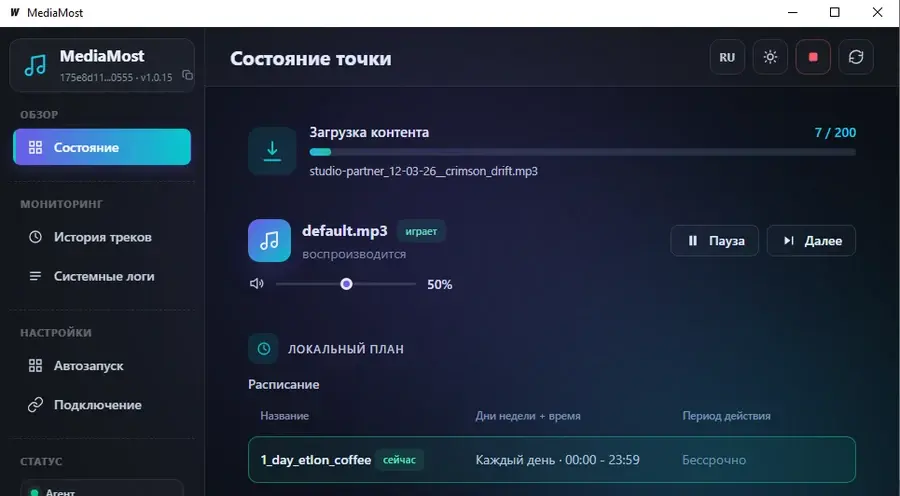900x496 pixels.
Task: Click the grid icon beside Автозапуск
Action: (x=35, y=366)
